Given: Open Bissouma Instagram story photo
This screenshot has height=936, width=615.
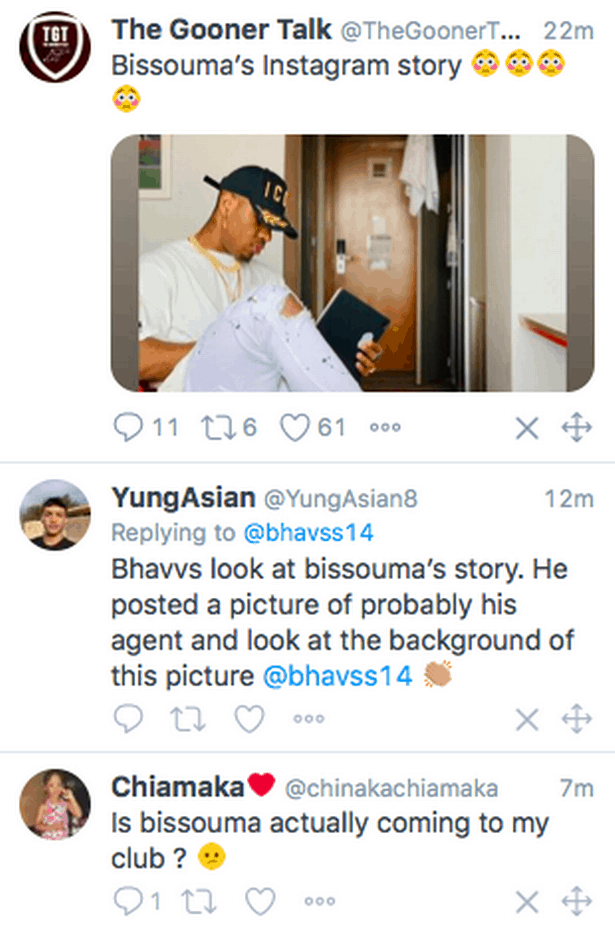Looking at the screenshot, I should pos(352,263).
